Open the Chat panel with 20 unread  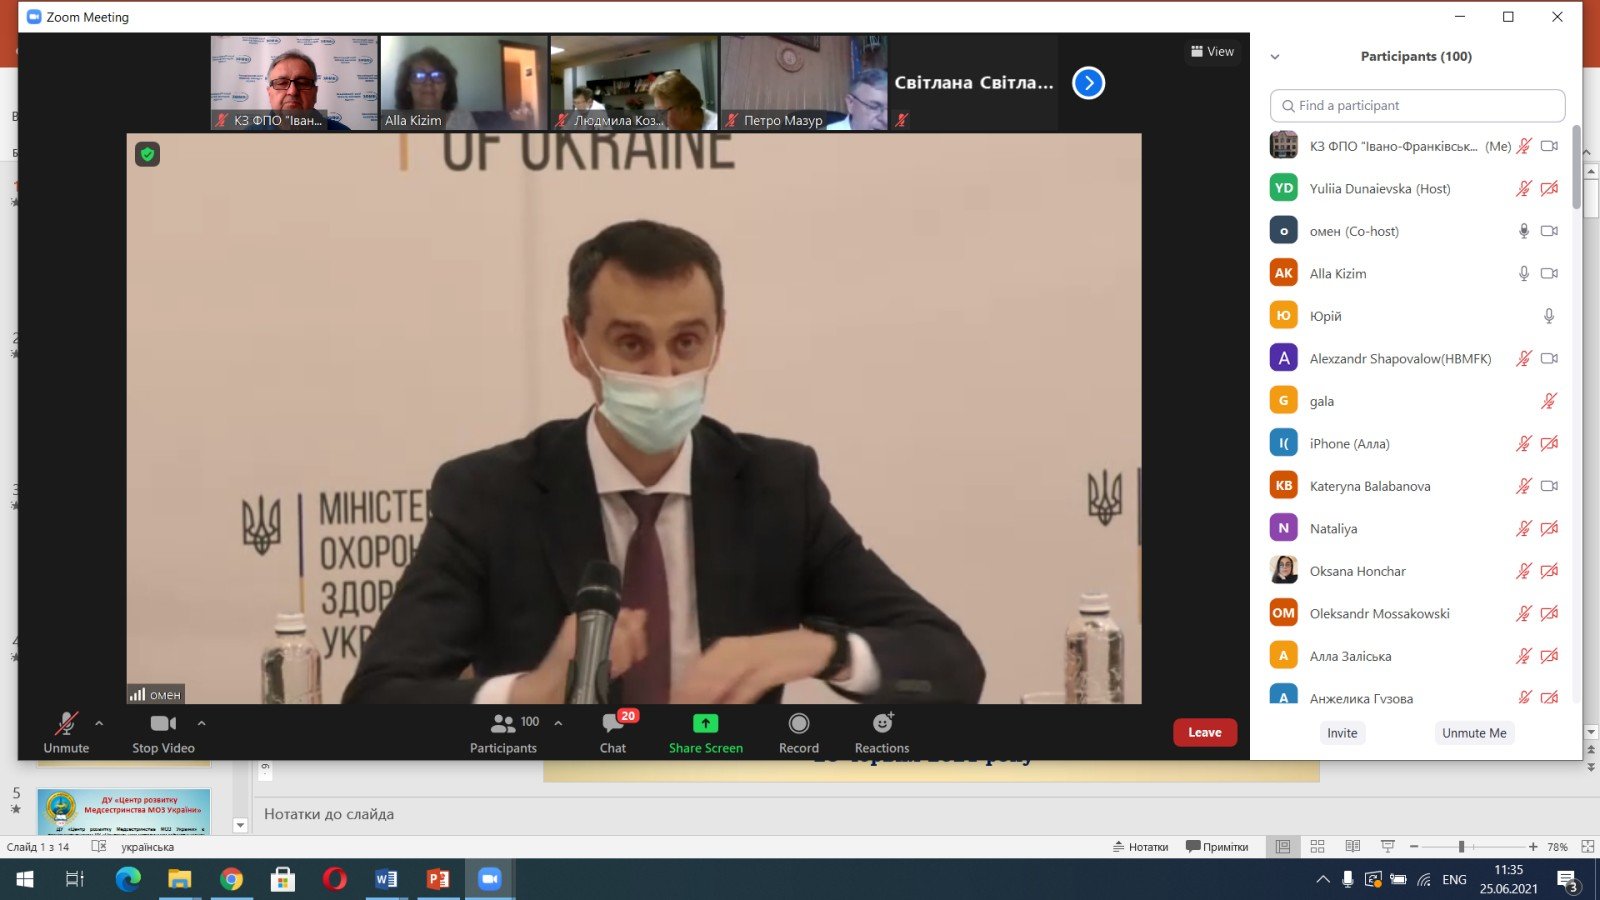click(613, 732)
